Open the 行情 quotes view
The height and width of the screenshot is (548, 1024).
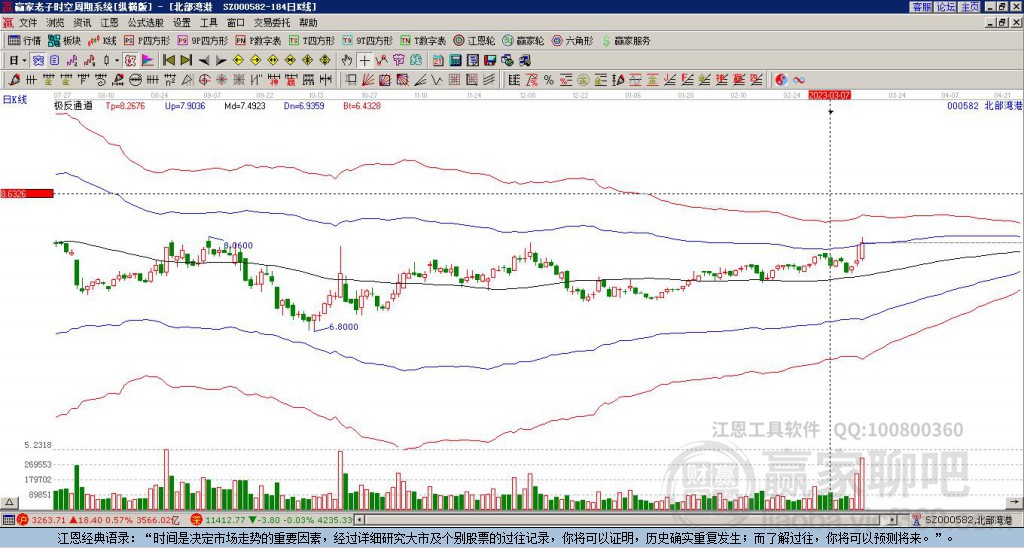point(24,41)
